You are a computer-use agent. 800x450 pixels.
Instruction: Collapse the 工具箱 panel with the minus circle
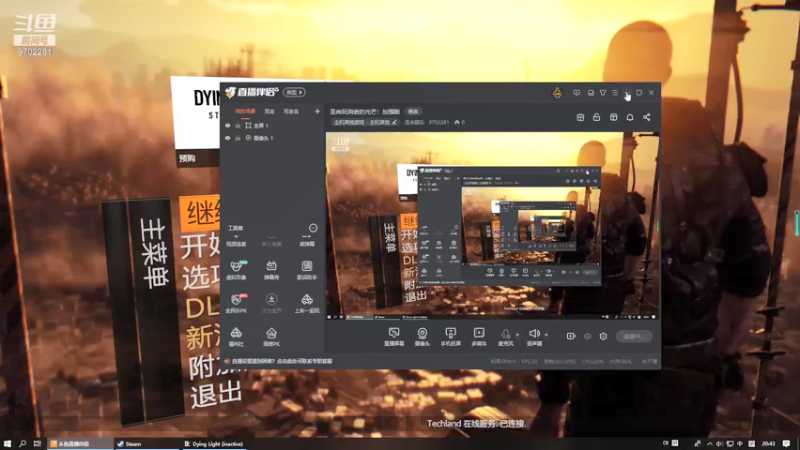(x=313, y=228)
